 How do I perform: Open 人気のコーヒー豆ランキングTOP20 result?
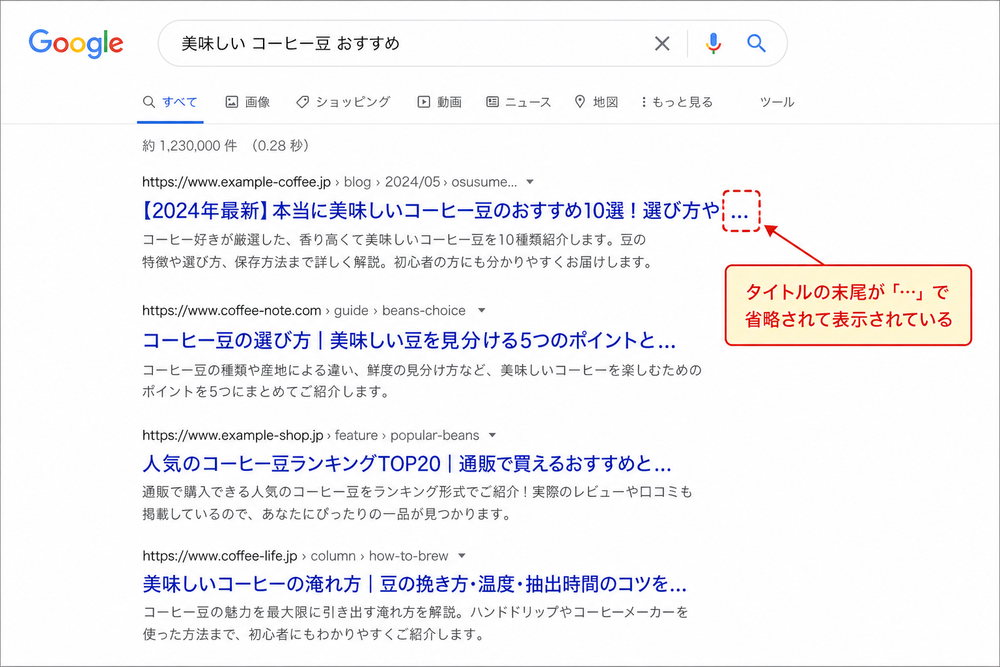coord(407,464)
